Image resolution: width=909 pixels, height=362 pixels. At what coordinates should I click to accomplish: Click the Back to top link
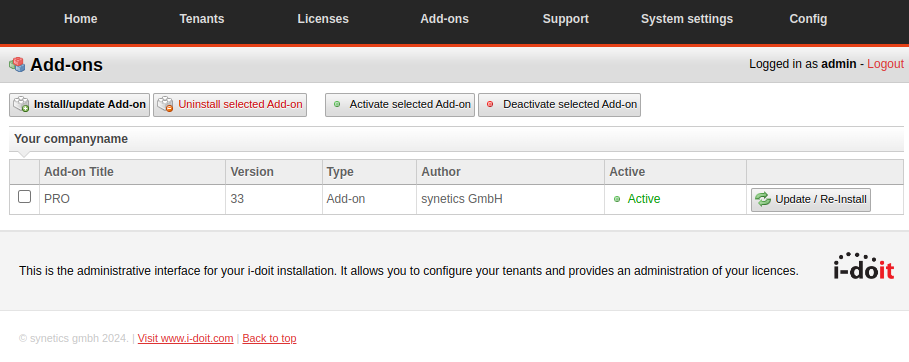(269, 338)
